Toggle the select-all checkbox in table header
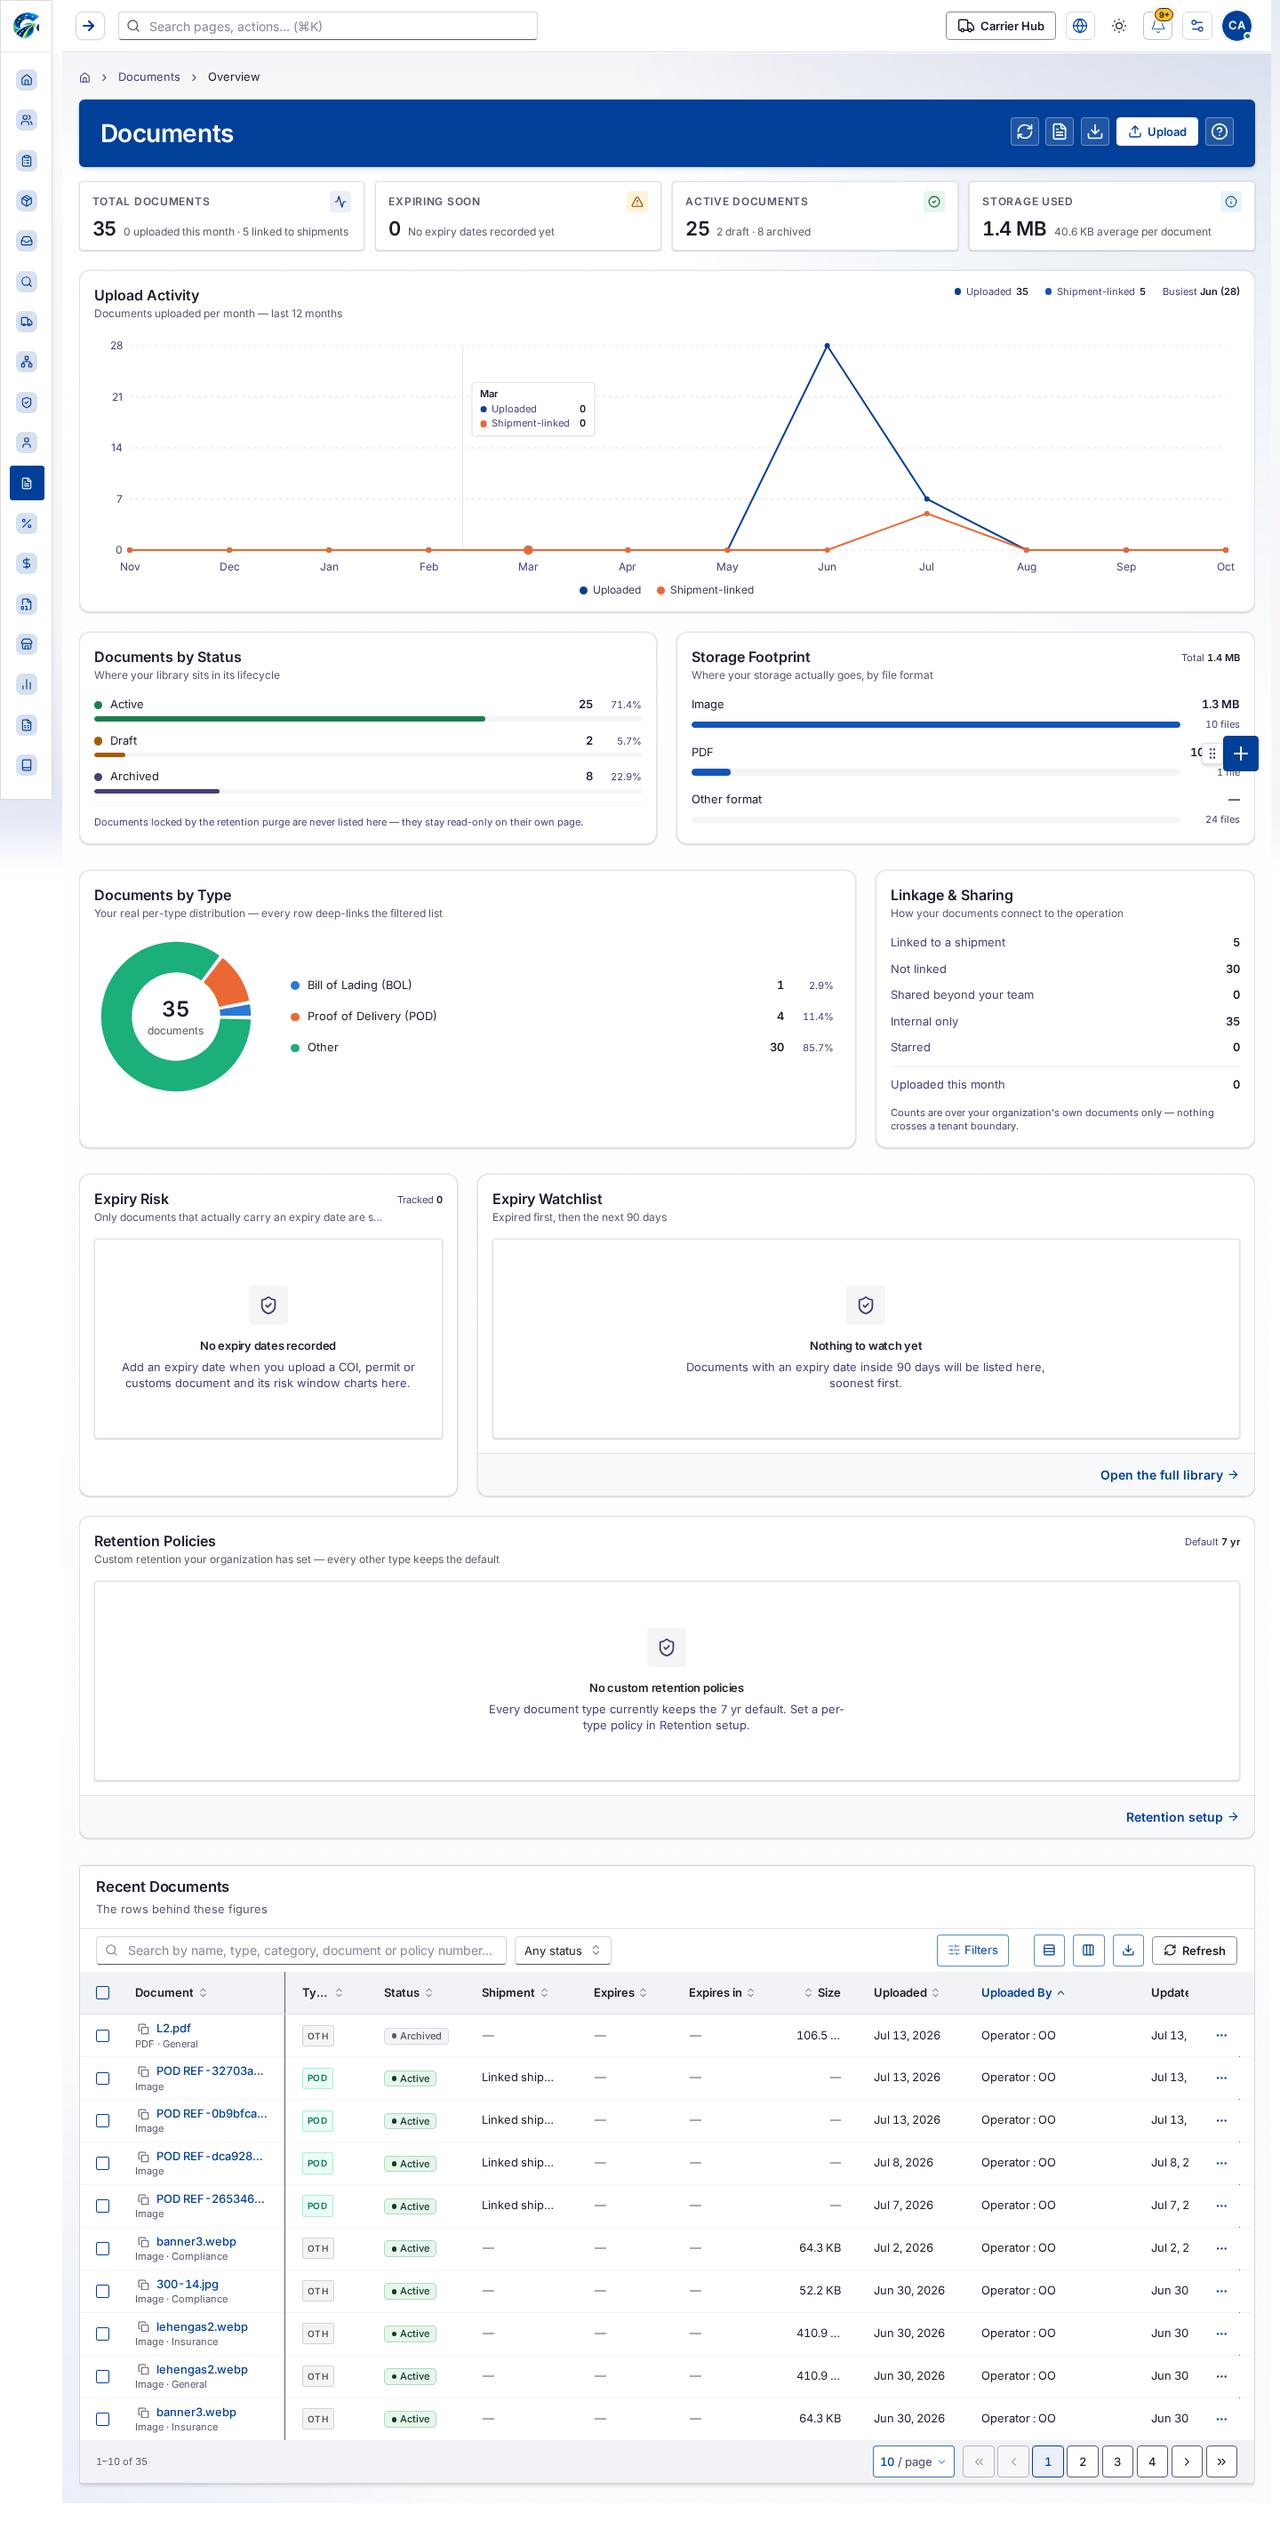This screenshot has height=2545, width=1280. 103,1992
